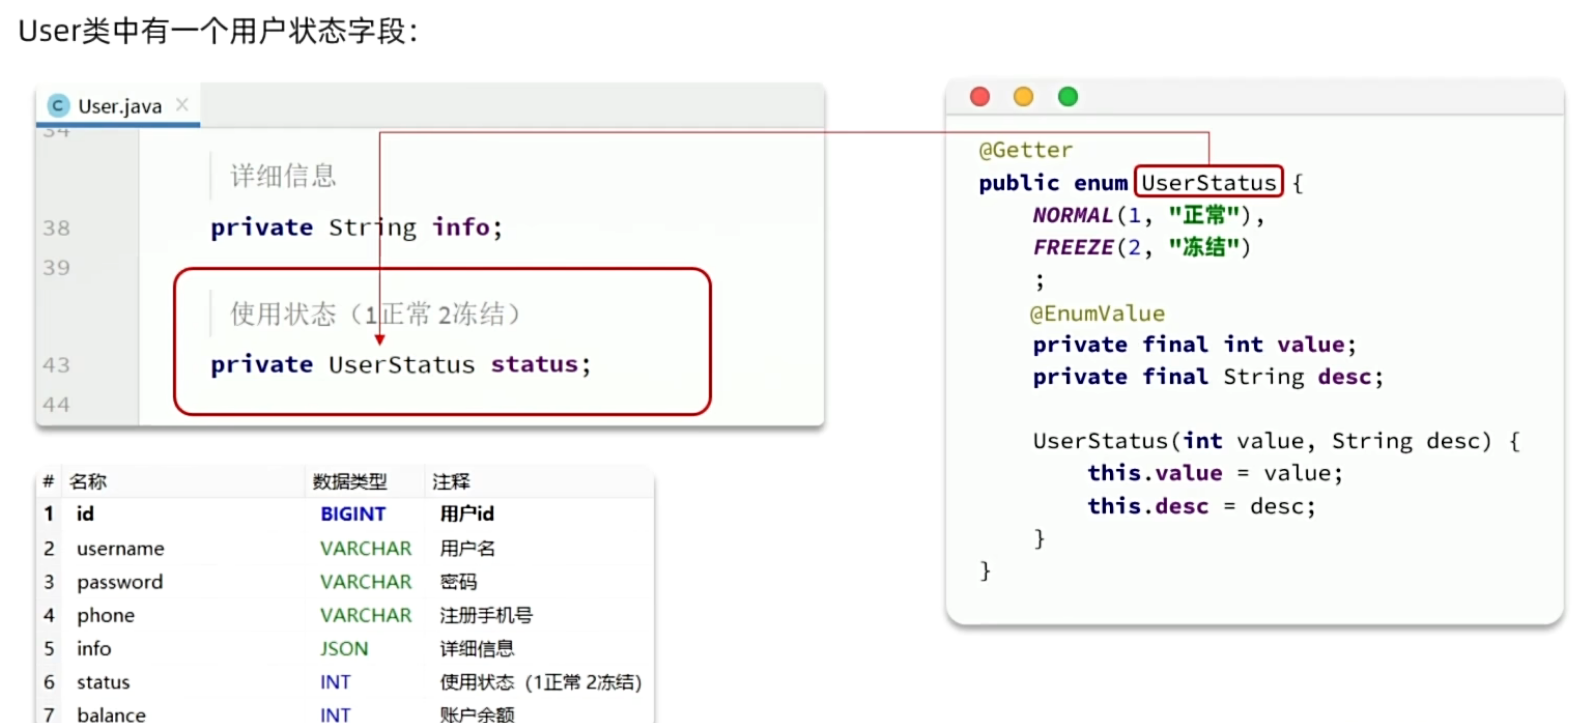Click the 注释 column header

pyautogui.click(x=451, y=482)
